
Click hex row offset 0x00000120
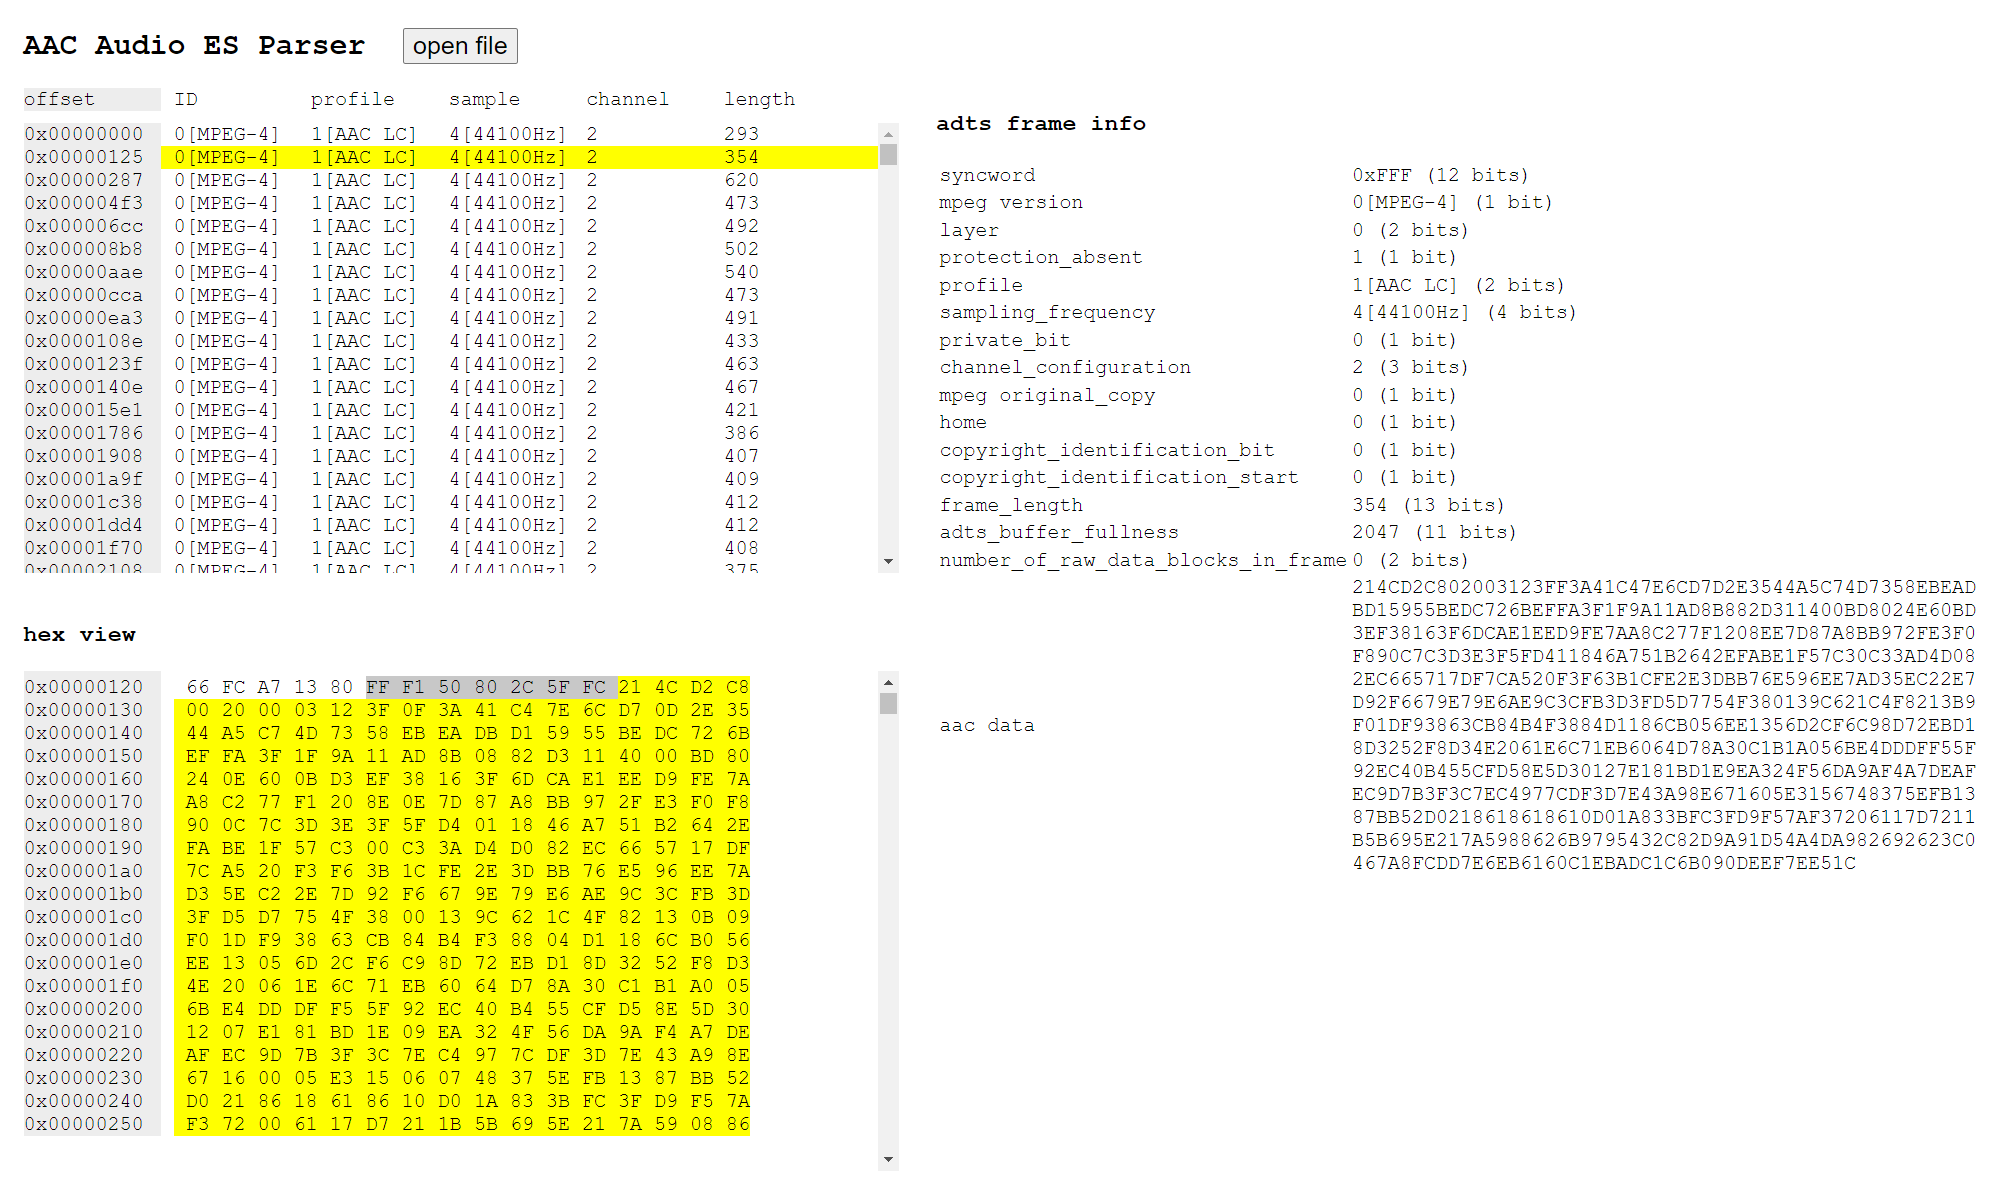pyautogui.click(x=84, y=687)
